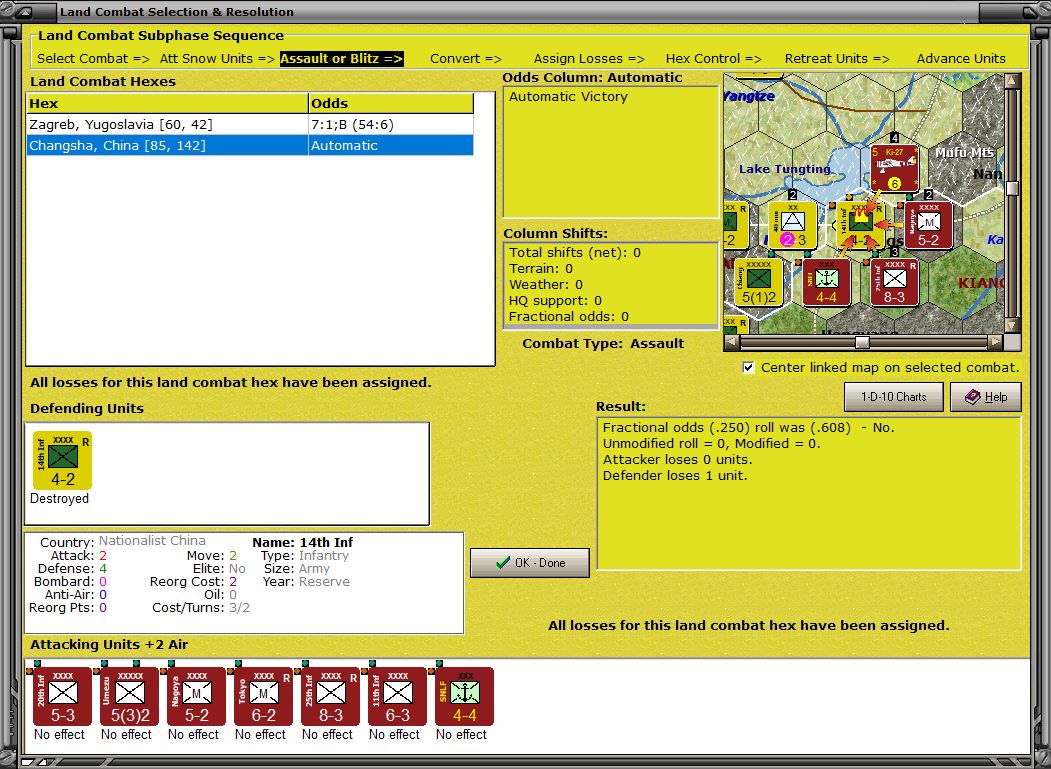Click the Automatic Victory odds text
The image size is (1051, 769).
pyautogui.click(x=568, y=97)
